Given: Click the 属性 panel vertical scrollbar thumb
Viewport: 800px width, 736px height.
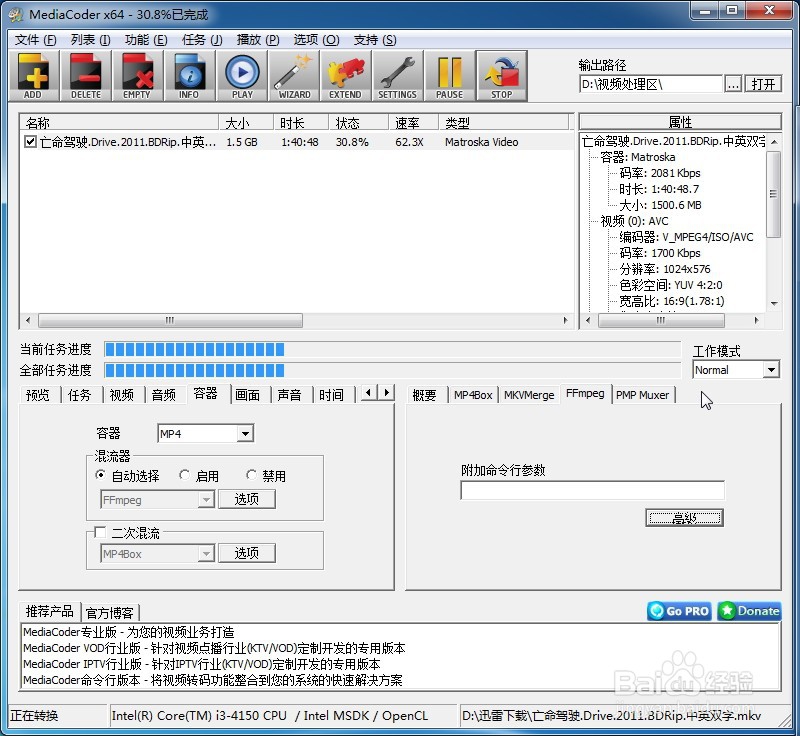Looking at the screenshot, I should [773, 194].
